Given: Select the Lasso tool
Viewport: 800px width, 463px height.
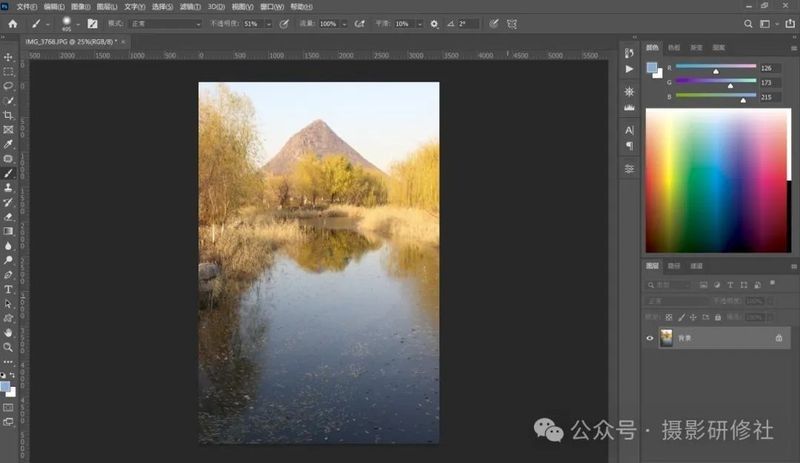Looking at the screenshot, I should pyautogui.click(x=8, y=86).
